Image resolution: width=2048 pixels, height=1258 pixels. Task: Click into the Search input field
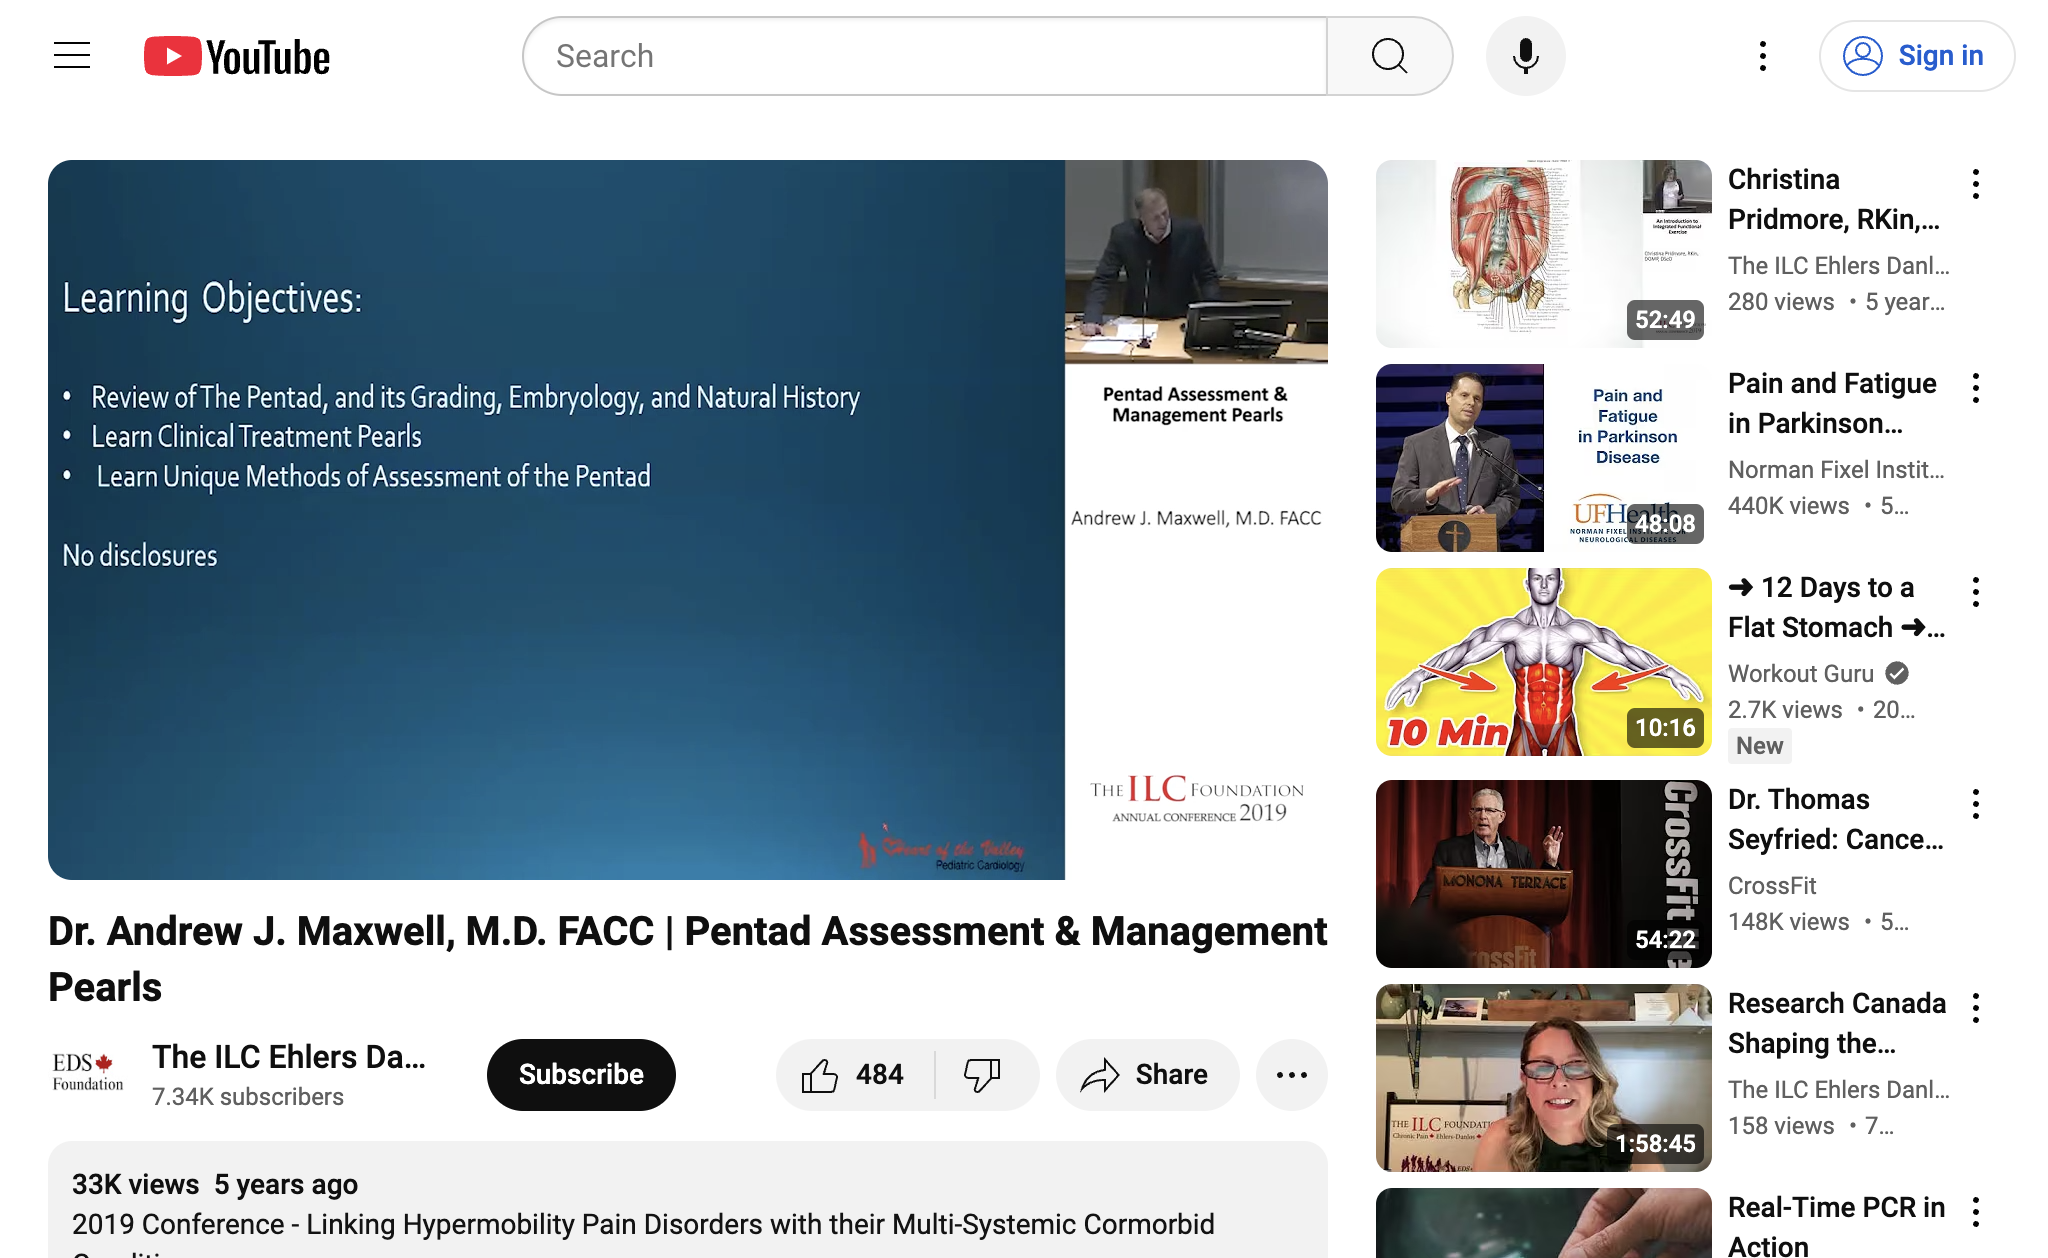click(925, 56)
